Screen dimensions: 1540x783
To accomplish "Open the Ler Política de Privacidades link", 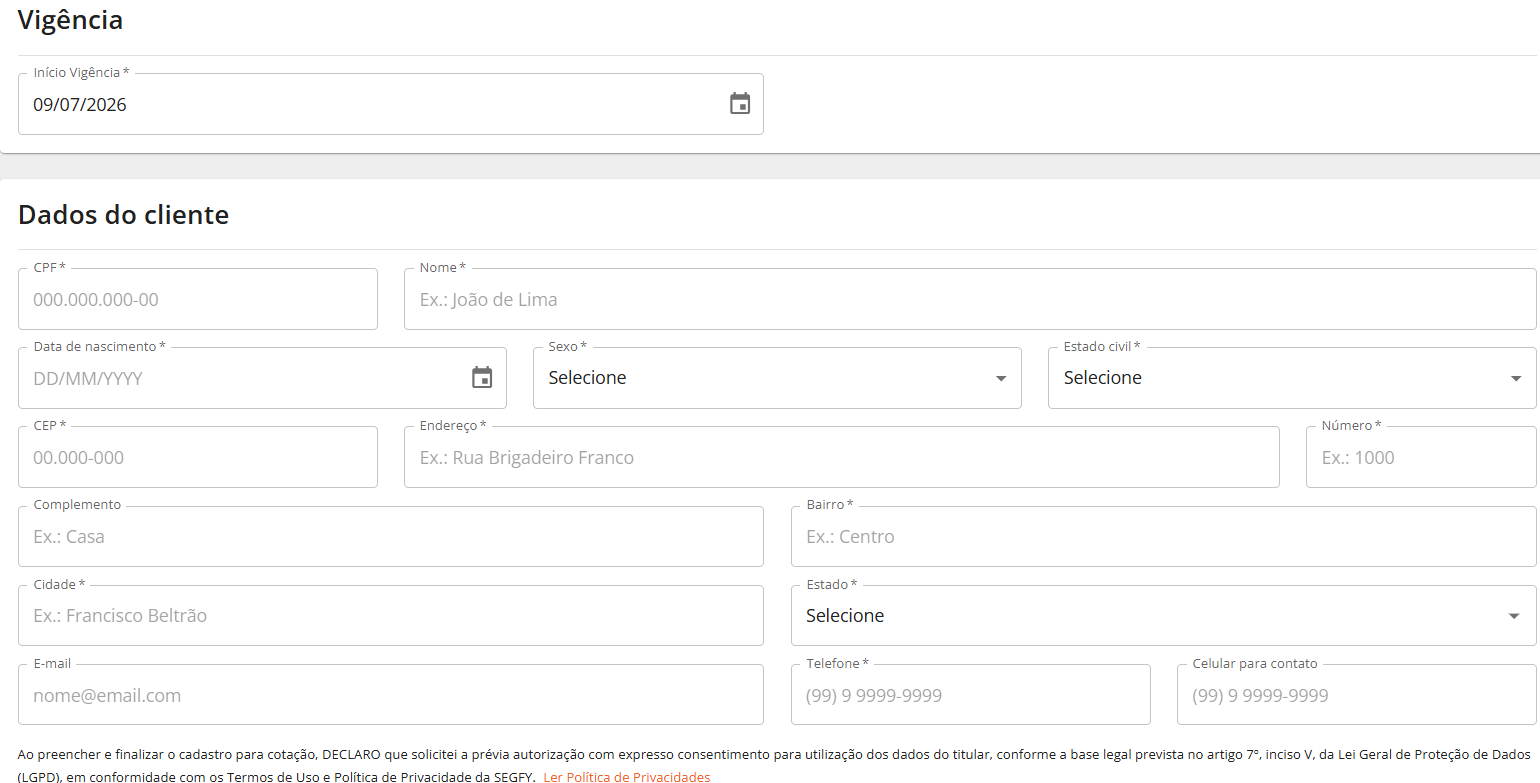I will coord(627,777).
